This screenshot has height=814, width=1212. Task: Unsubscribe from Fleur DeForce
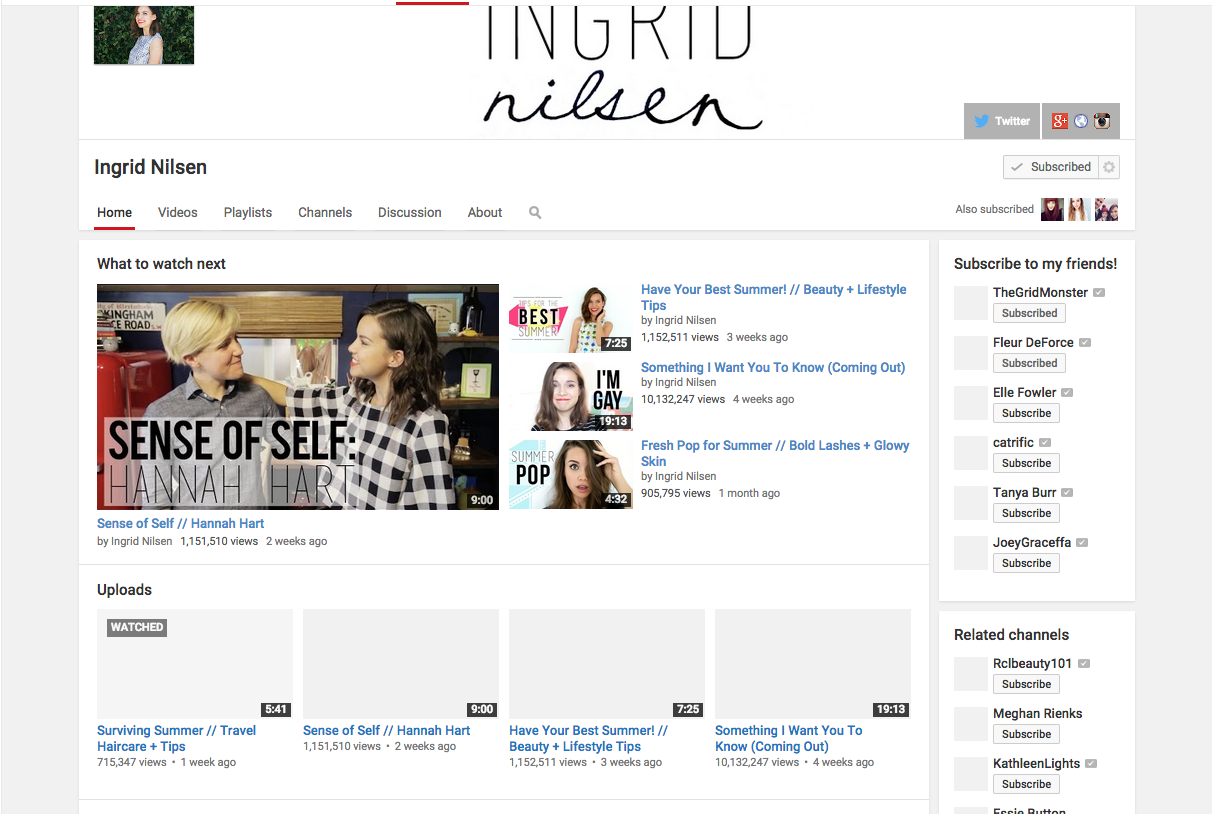tap(1029, 363)
